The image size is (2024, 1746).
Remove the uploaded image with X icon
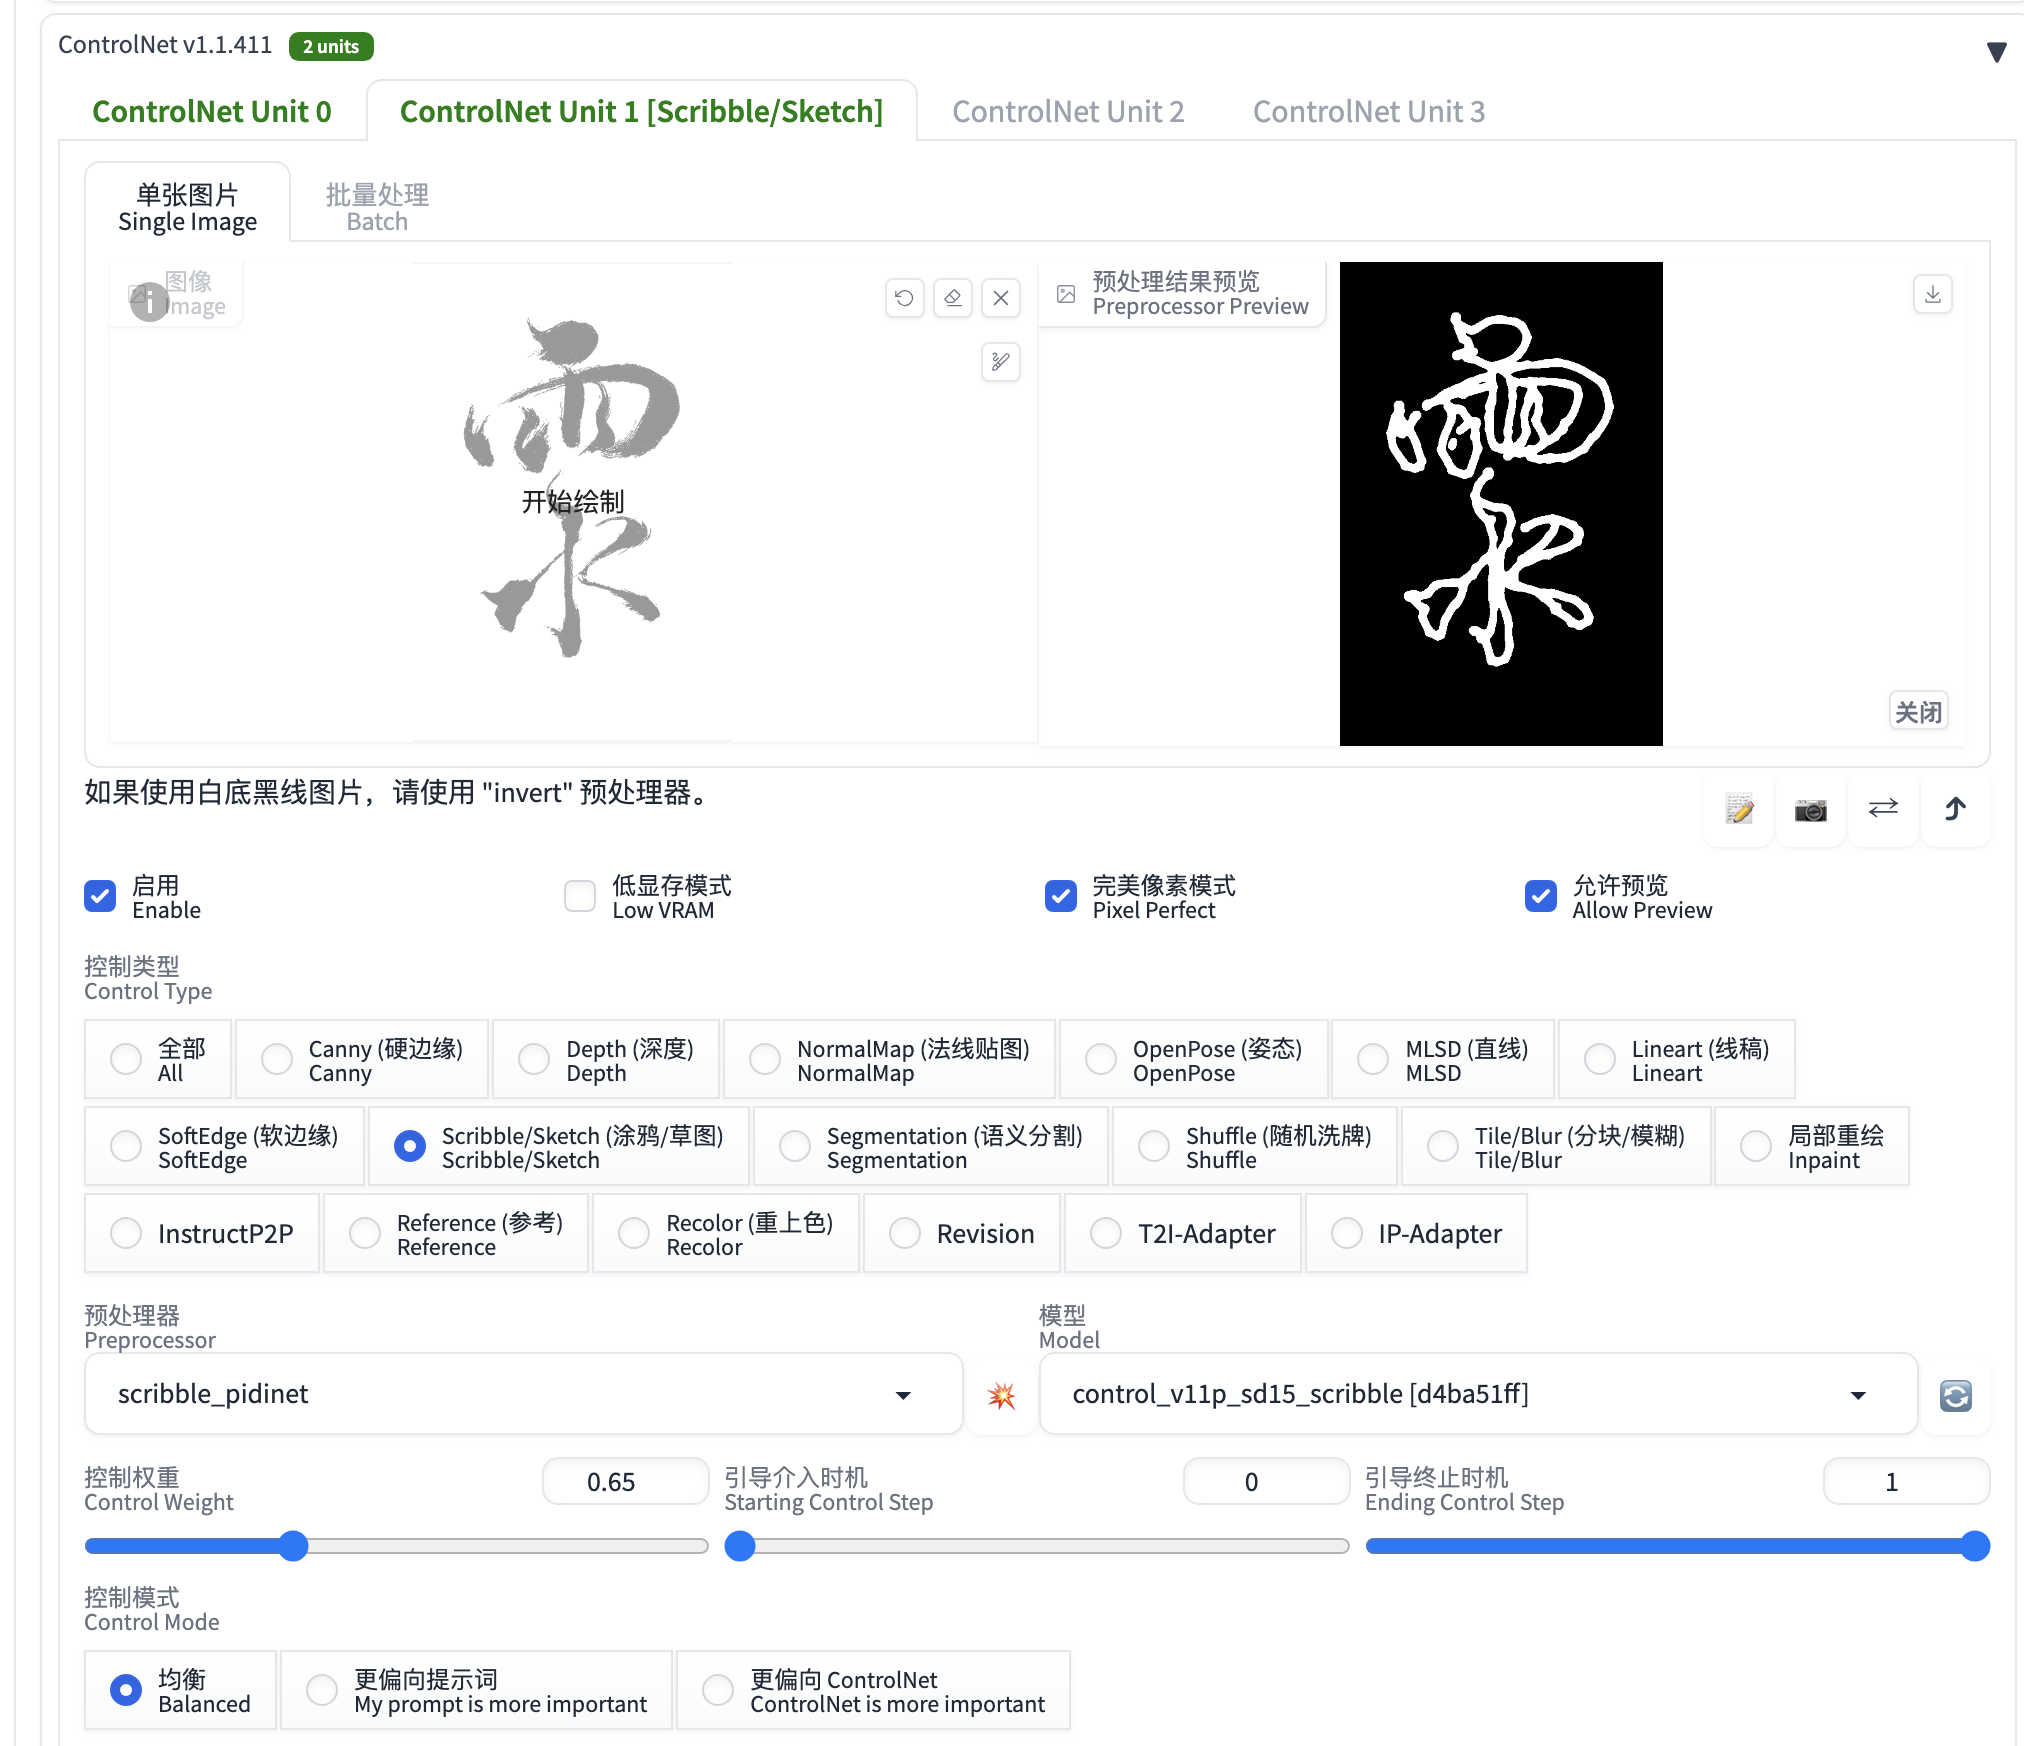tap(1000, 298)
